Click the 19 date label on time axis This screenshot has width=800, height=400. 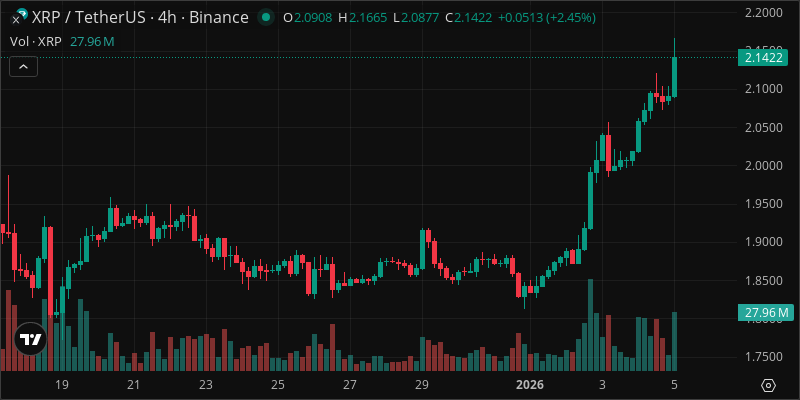pos(62,384)
